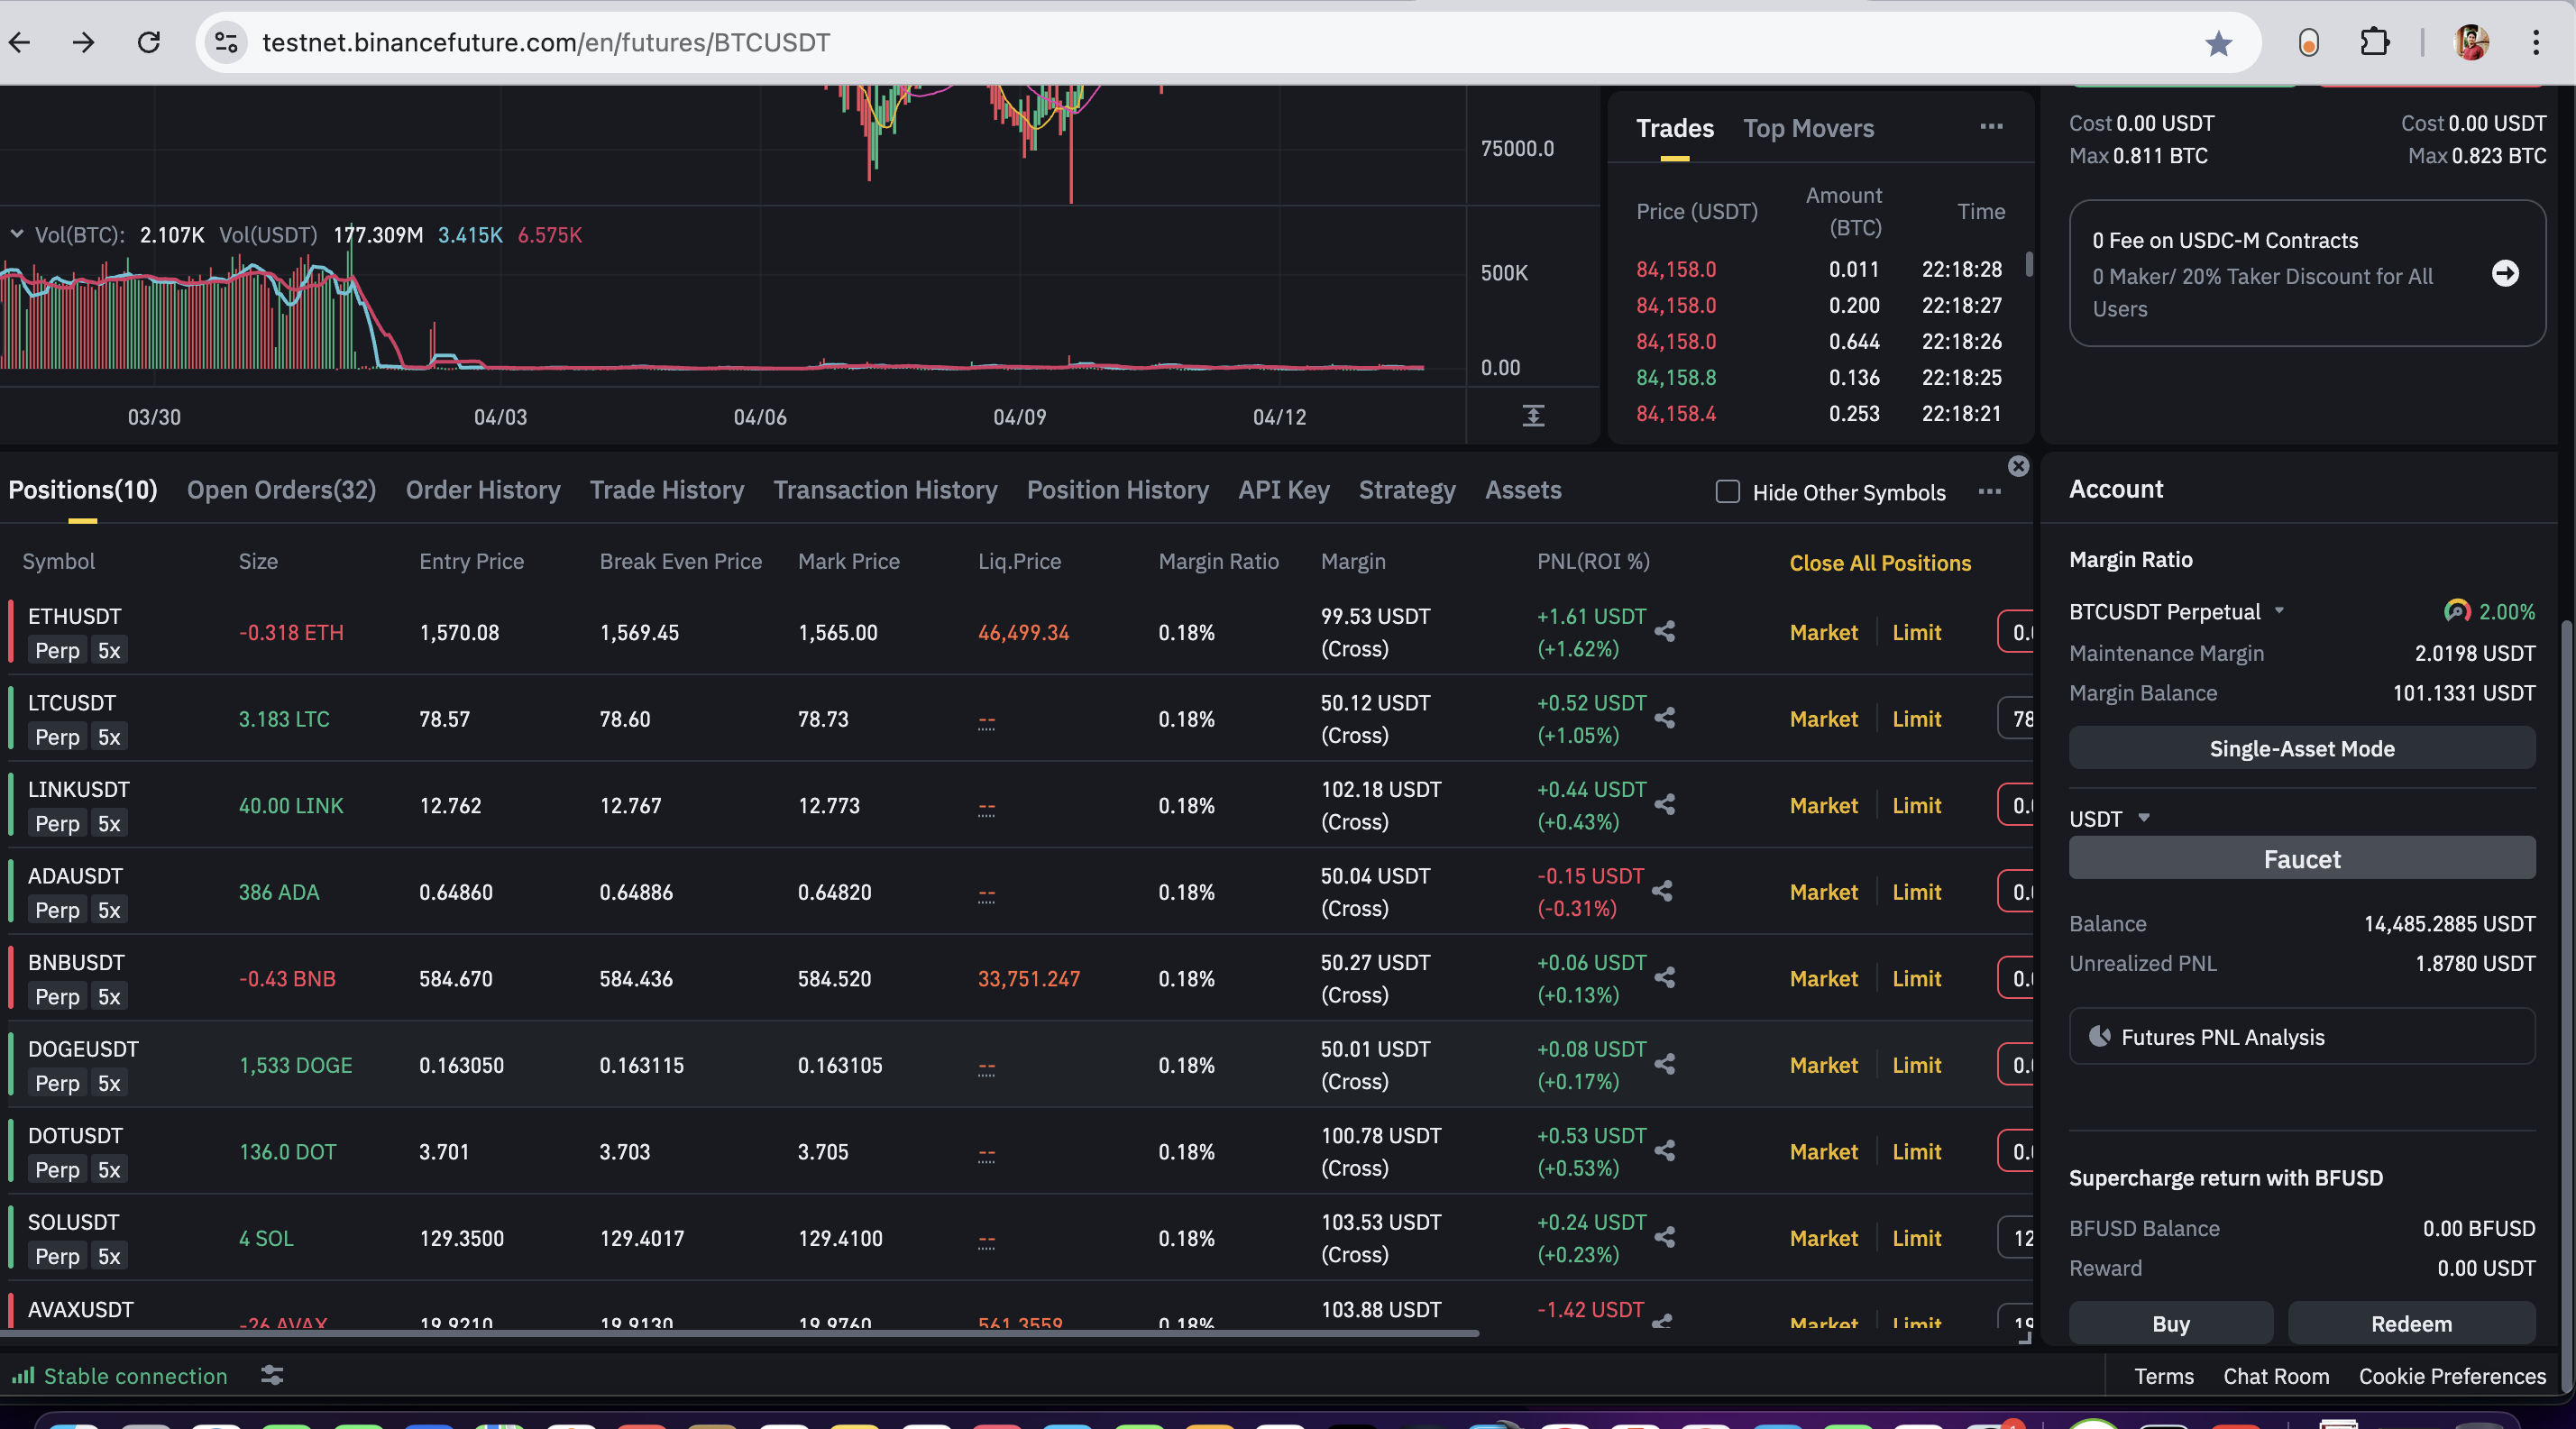
Task: Open the USDT asset dropdown
Action: pyautogui.click(x=2143, y=818)
